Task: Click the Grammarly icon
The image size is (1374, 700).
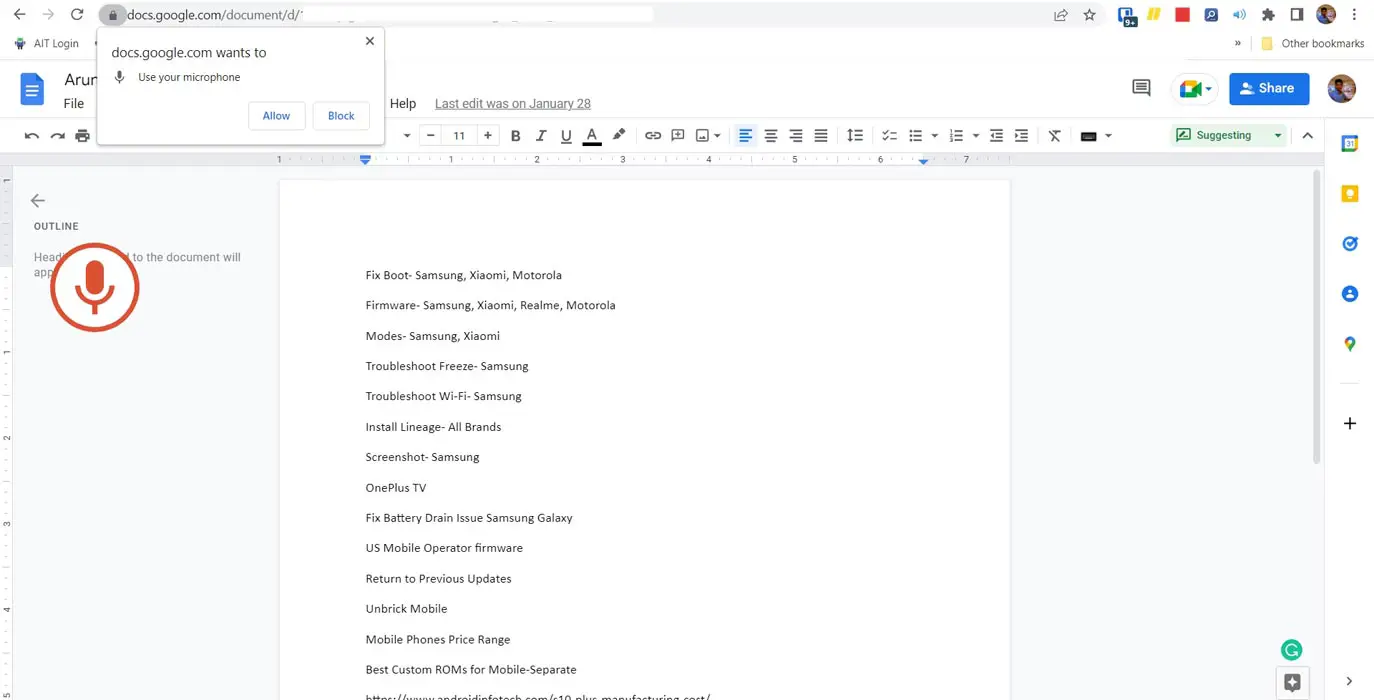Action: click(x=1291, y=650)
